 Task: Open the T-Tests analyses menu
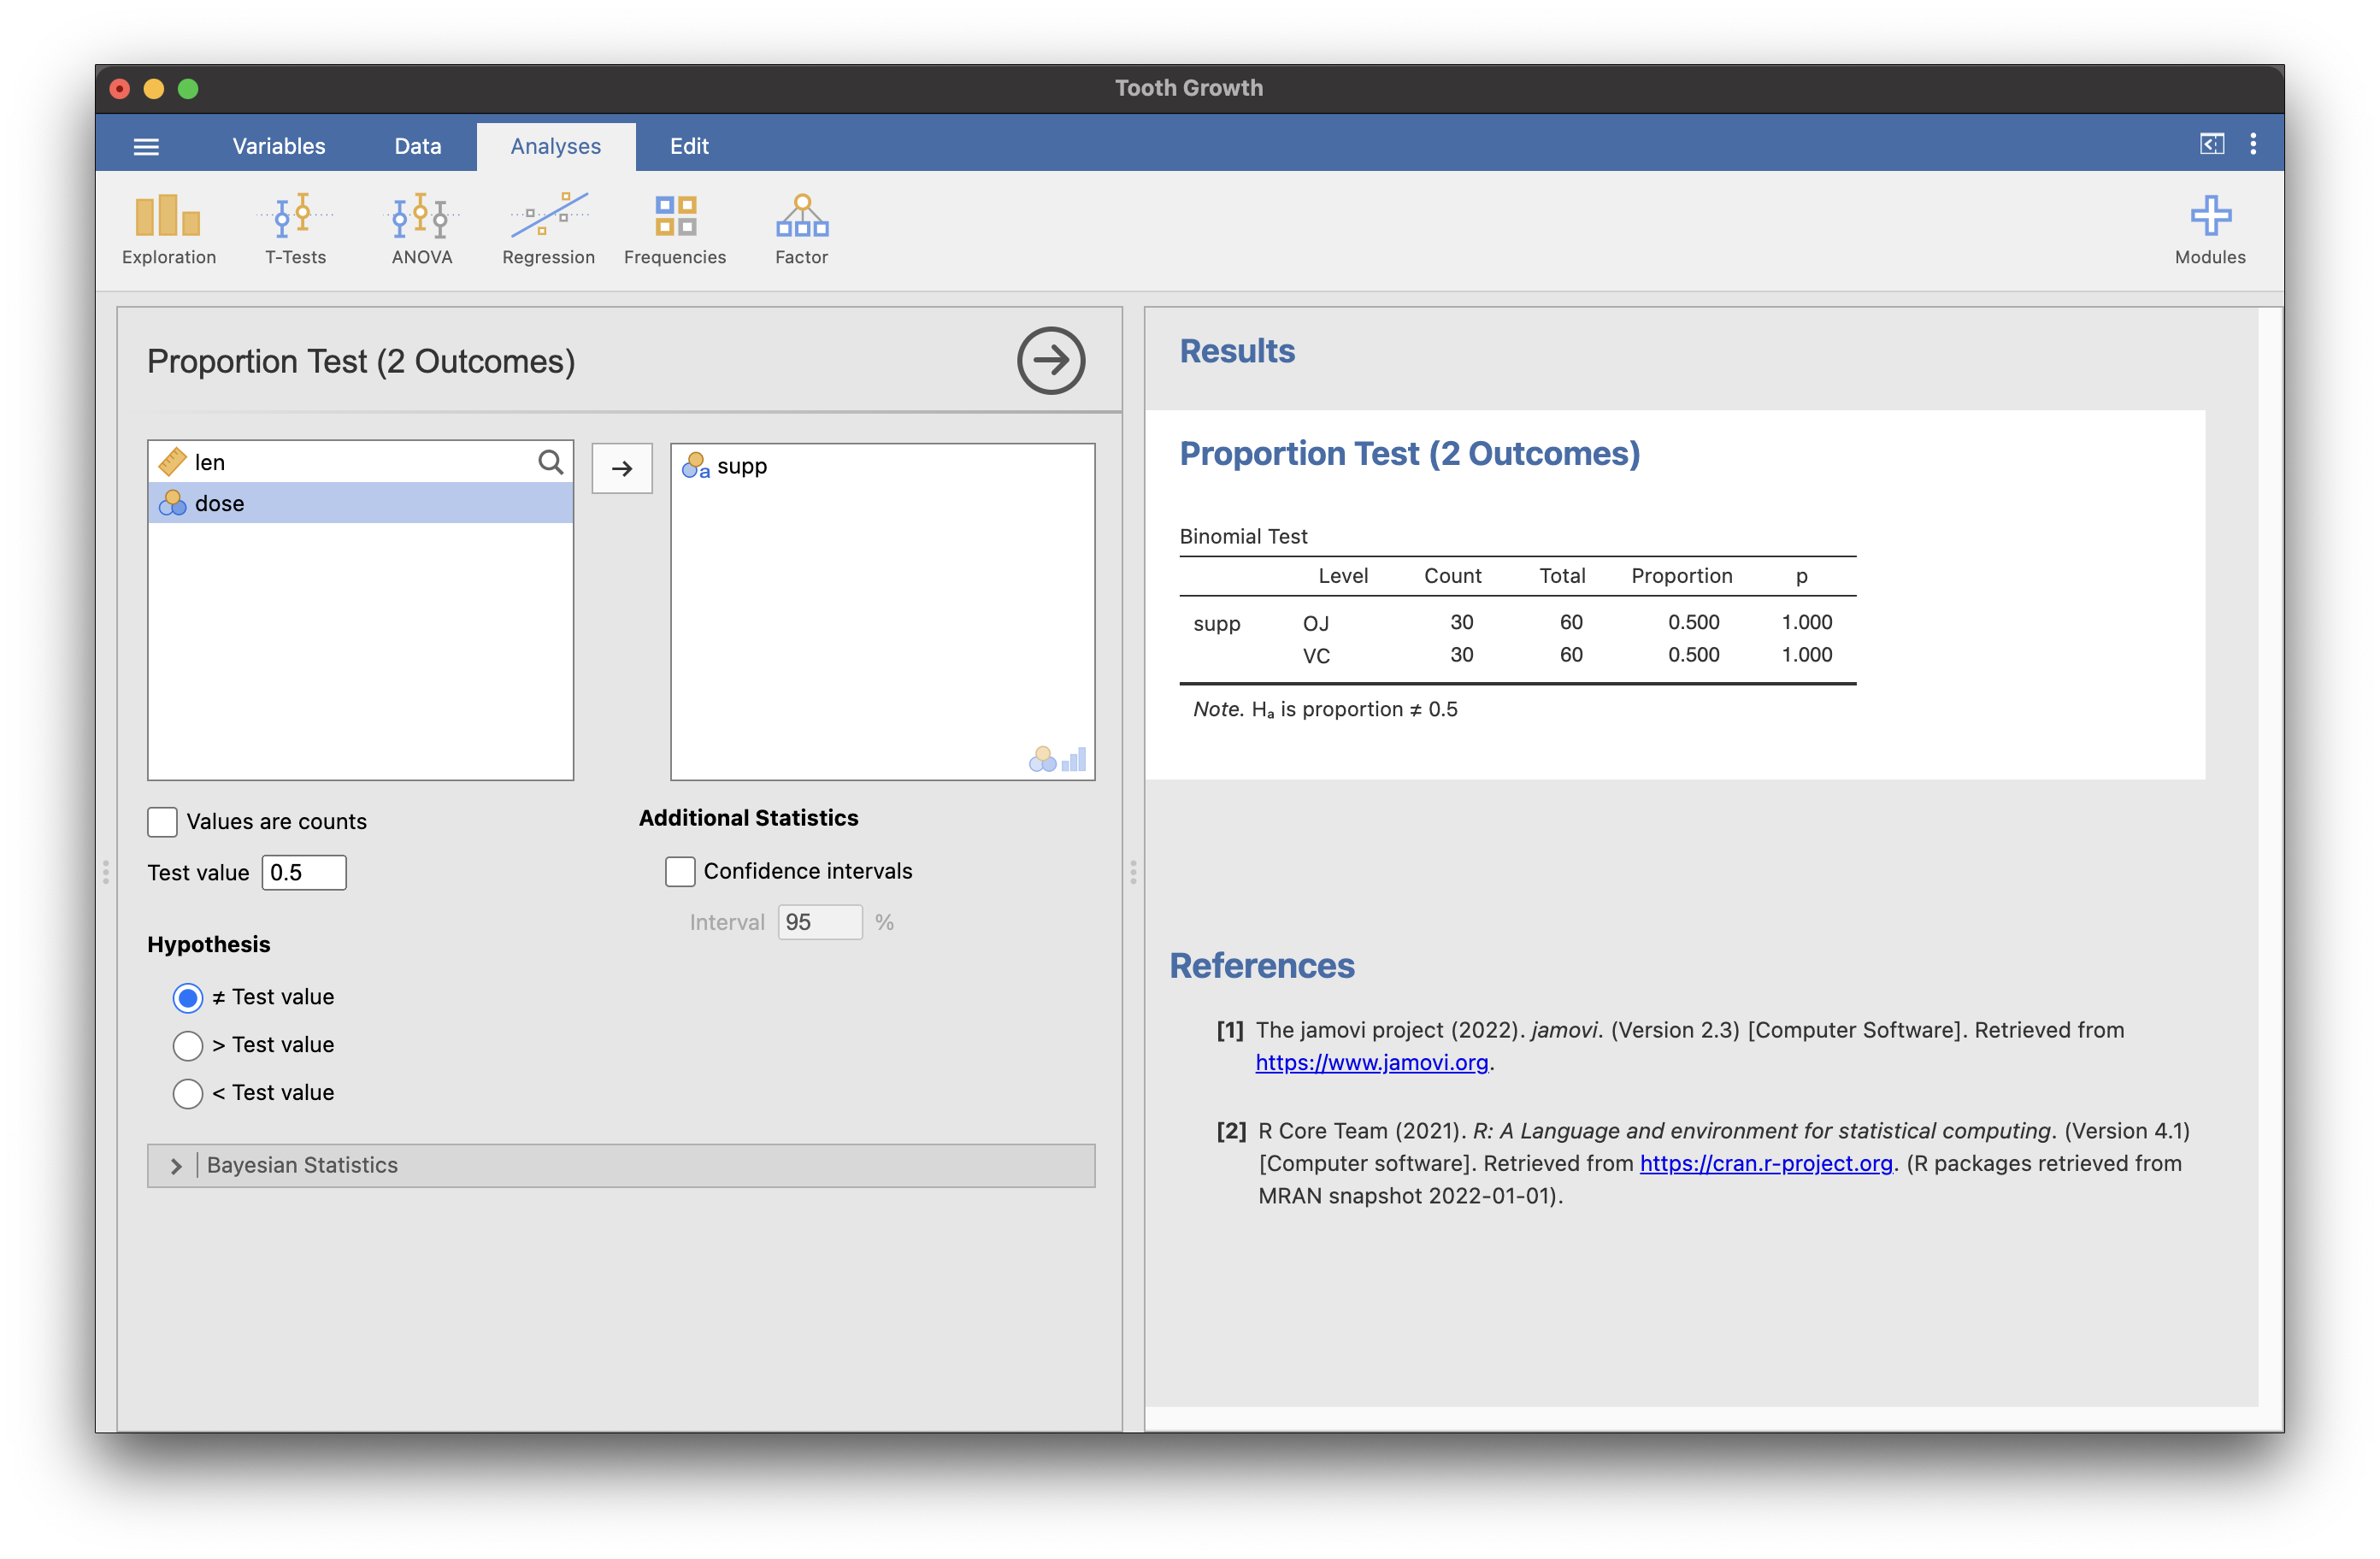(295, 229)
